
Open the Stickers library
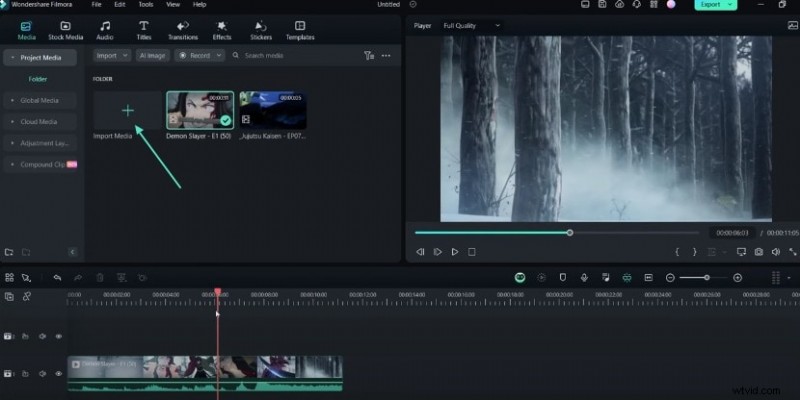click(260, 29)
